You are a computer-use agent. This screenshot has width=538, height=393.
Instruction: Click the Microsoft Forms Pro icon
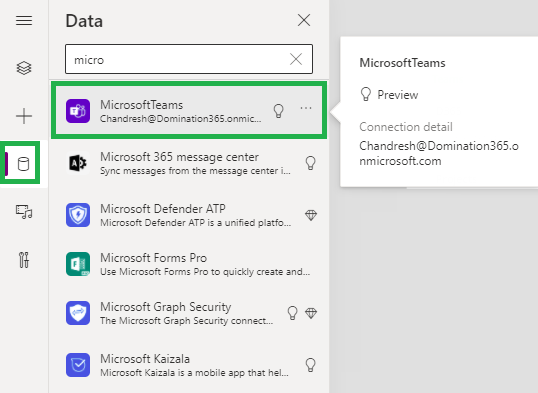78,264
